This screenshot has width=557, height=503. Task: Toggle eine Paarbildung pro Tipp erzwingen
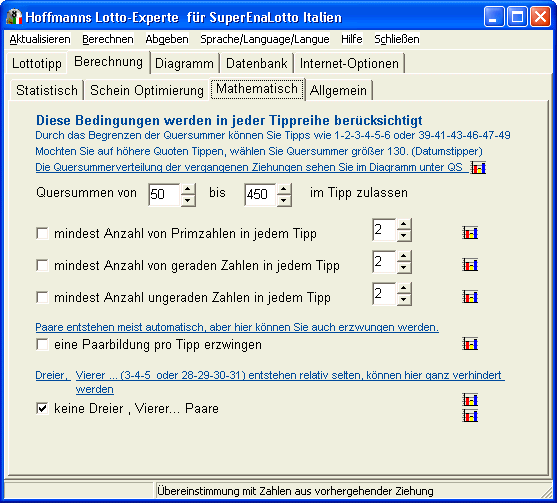coord(42,344)
